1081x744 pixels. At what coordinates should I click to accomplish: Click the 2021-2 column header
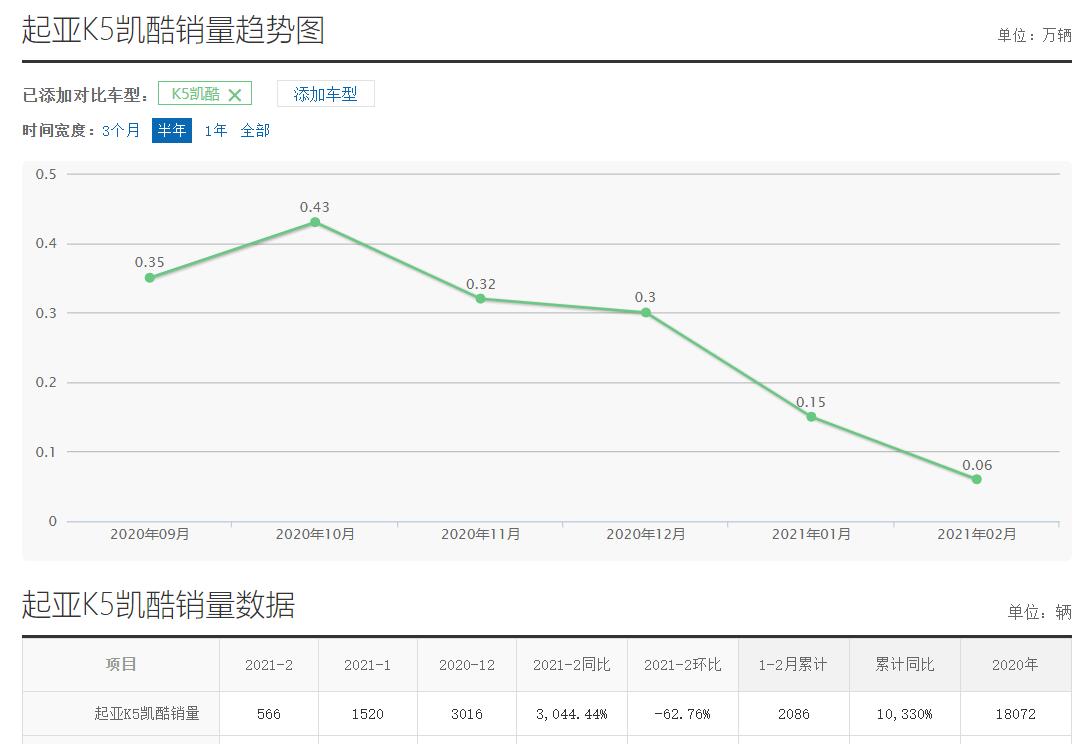pos(269,665)
